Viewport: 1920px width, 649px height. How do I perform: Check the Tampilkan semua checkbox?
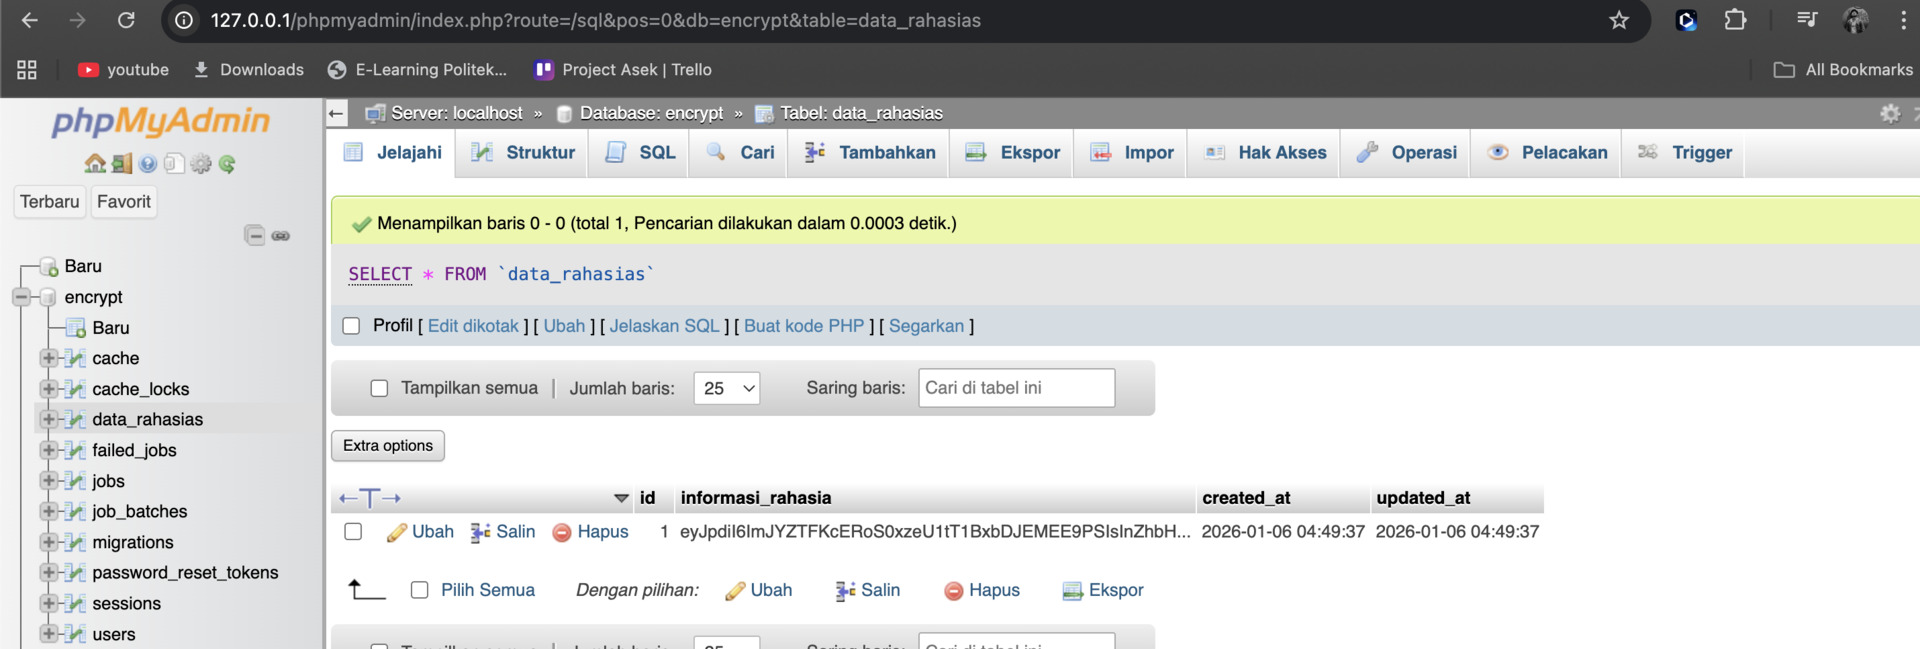tap(379, 388)
